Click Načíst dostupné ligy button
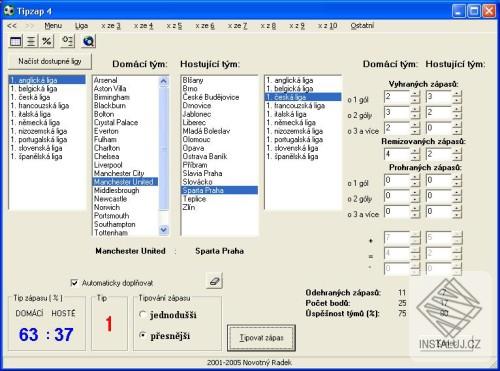 coord(50,61)
